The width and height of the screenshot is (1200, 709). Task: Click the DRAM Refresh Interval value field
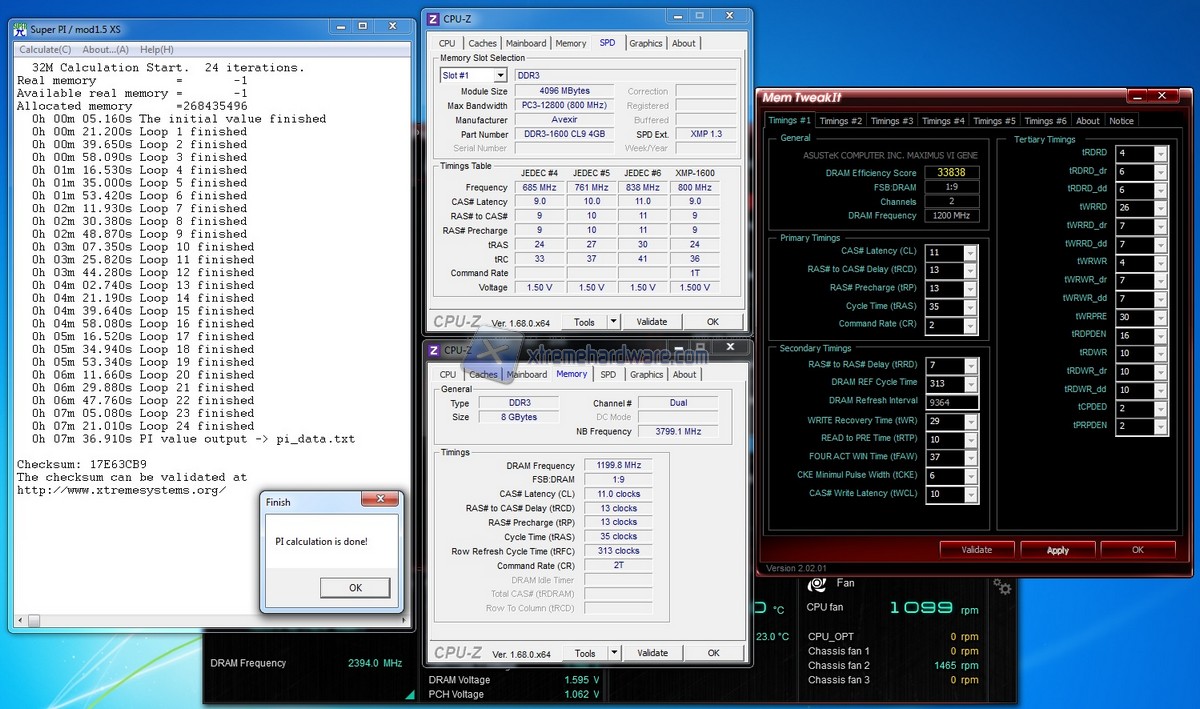pos(952,402)
